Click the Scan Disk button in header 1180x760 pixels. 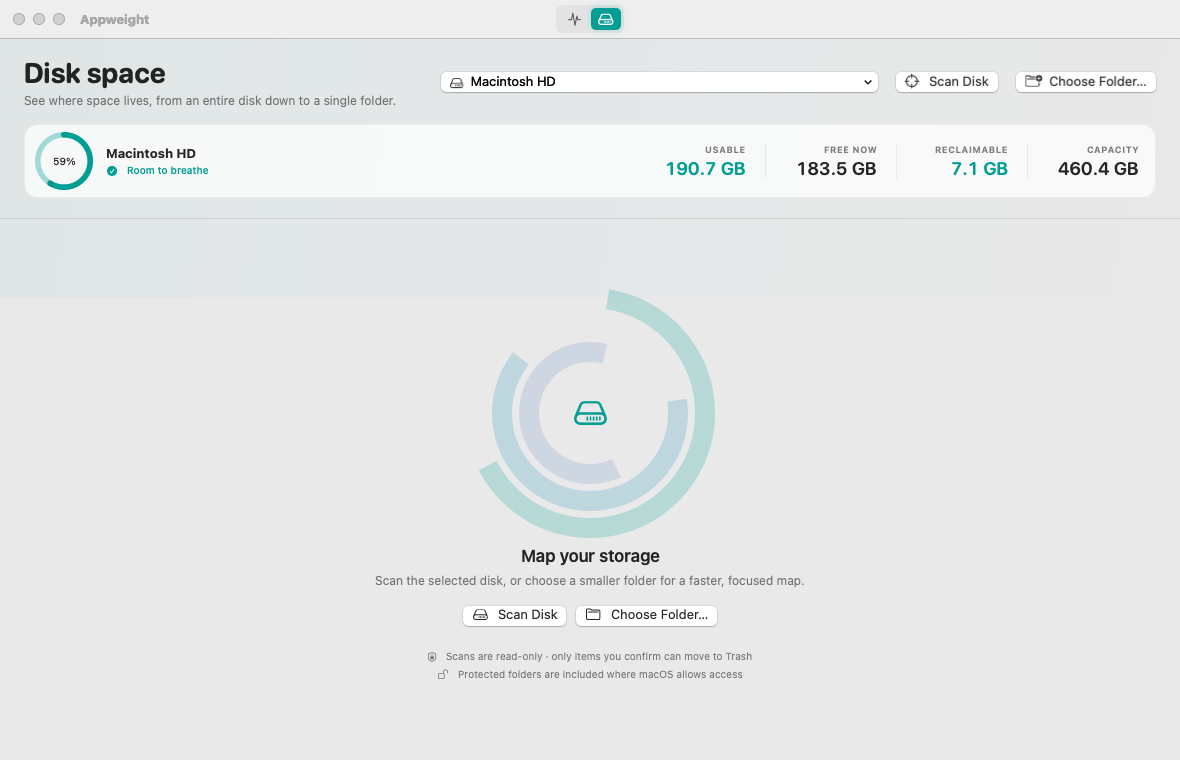click(947, 82)
